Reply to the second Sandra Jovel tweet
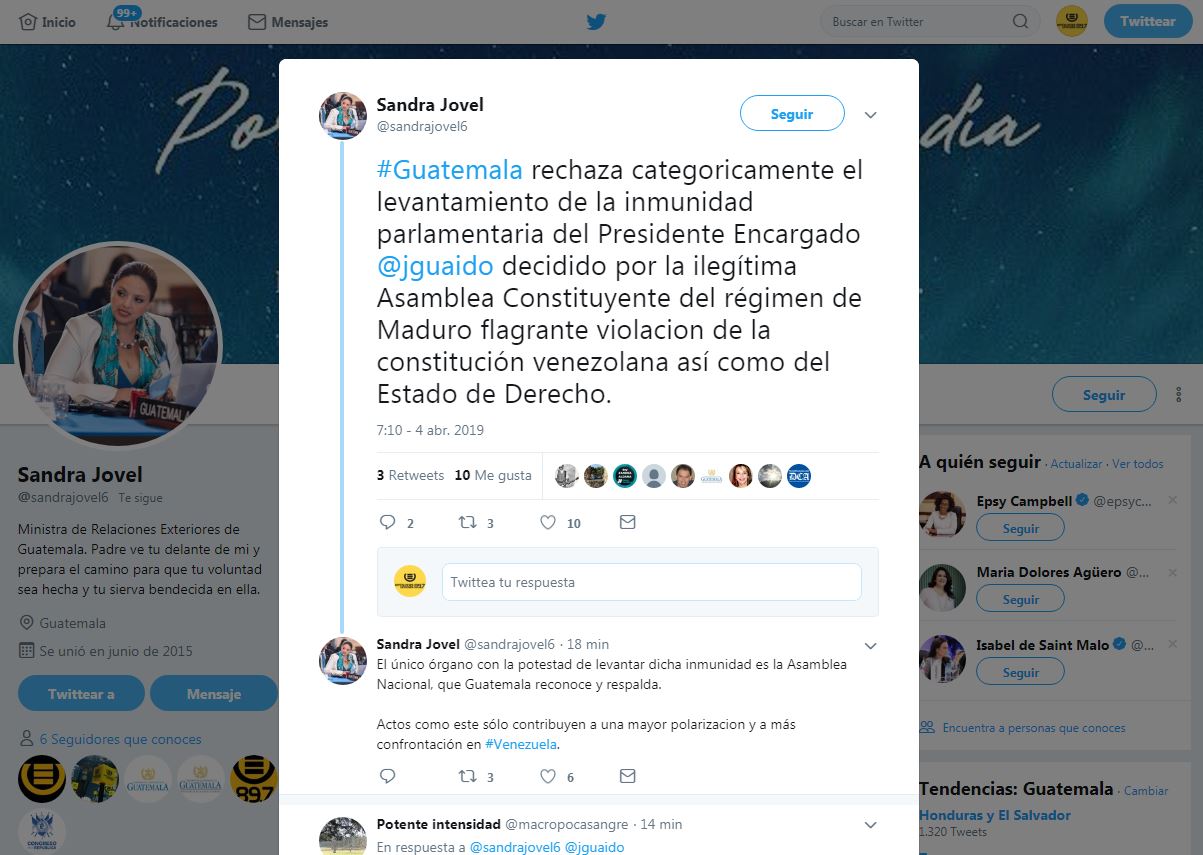Screen dimensions: 1203x855 click(388, 776)
